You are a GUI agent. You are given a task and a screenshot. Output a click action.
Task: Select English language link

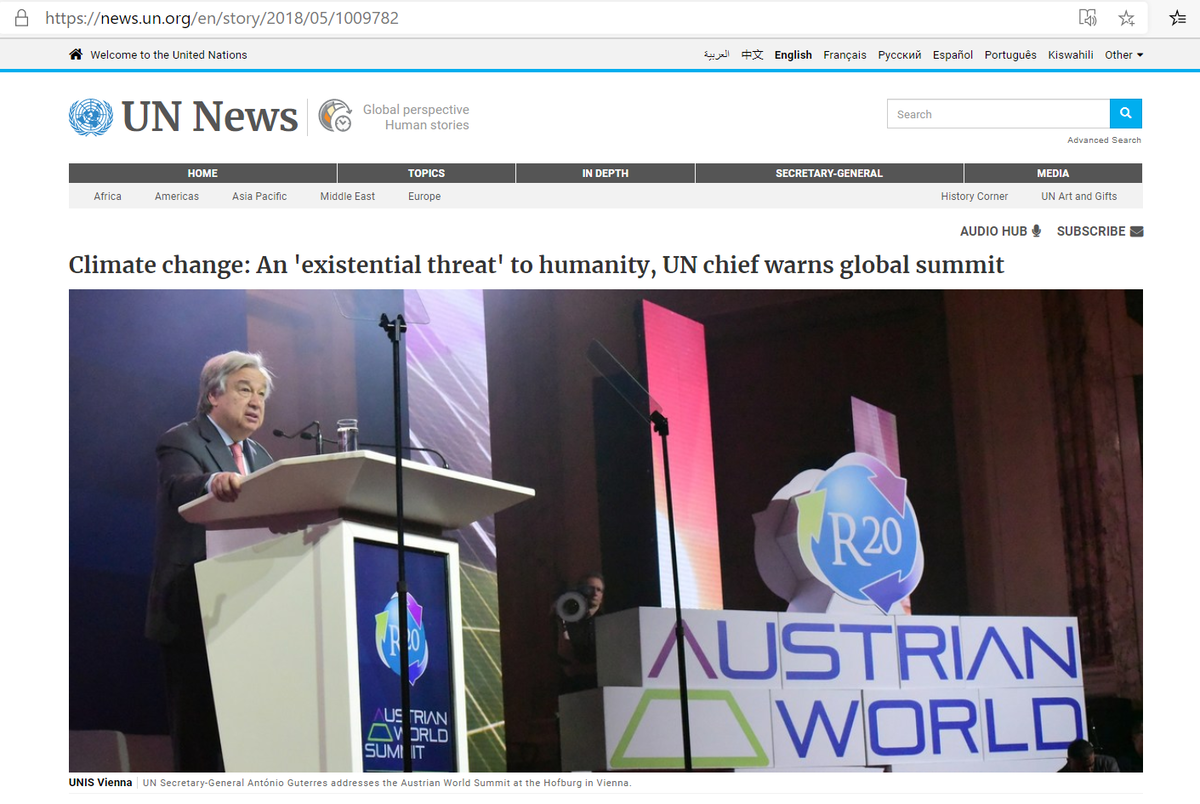[793, 55]
